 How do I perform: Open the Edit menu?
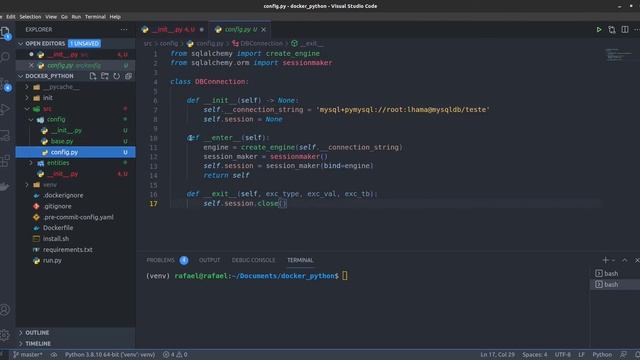[x=11, y=17]
